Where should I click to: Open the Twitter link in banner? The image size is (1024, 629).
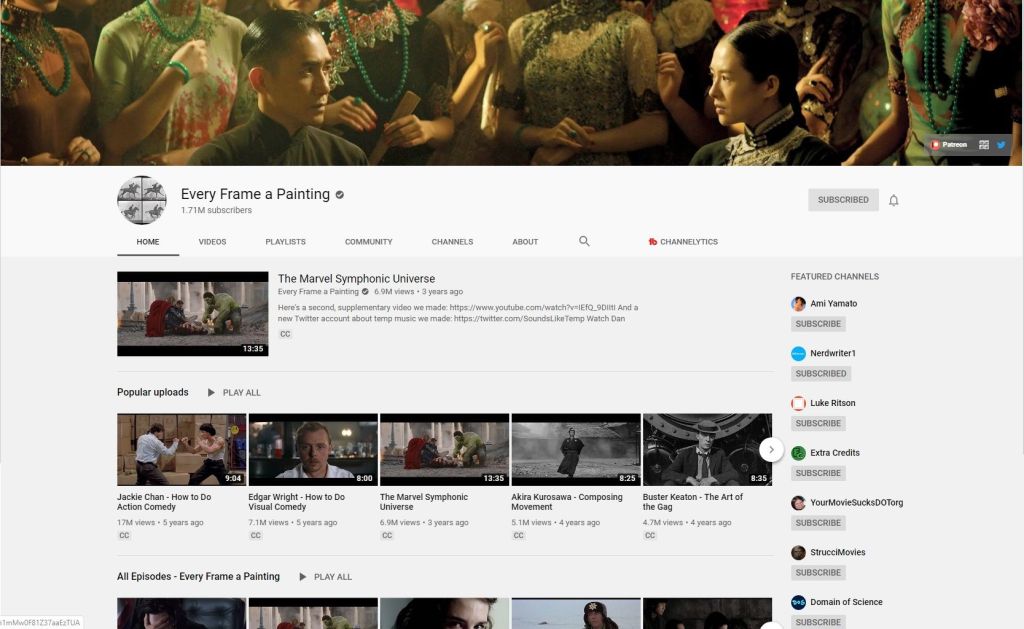(x=1001, y=144)
